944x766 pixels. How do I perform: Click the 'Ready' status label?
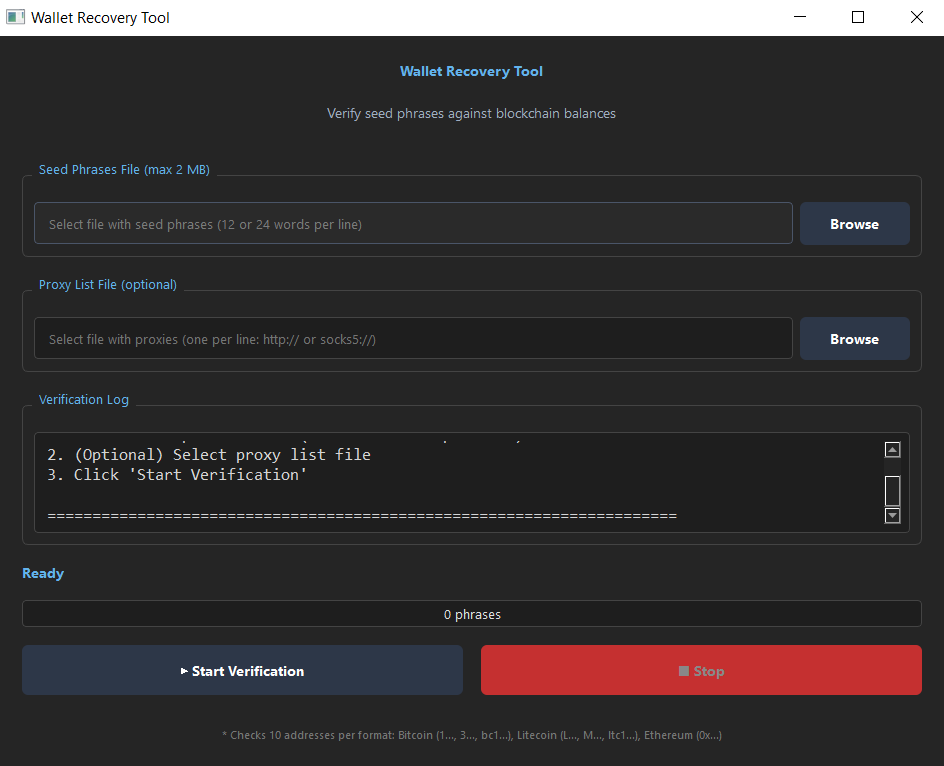[43, 573]
